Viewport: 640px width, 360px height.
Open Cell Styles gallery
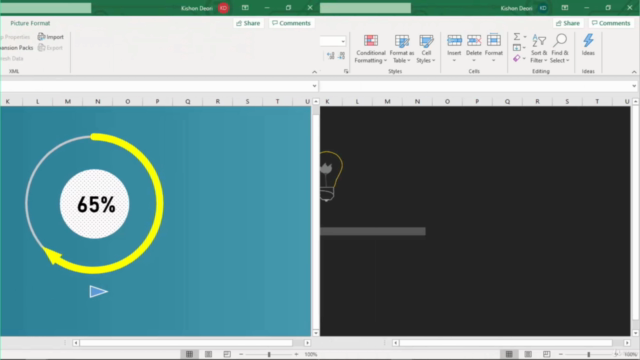426,49
